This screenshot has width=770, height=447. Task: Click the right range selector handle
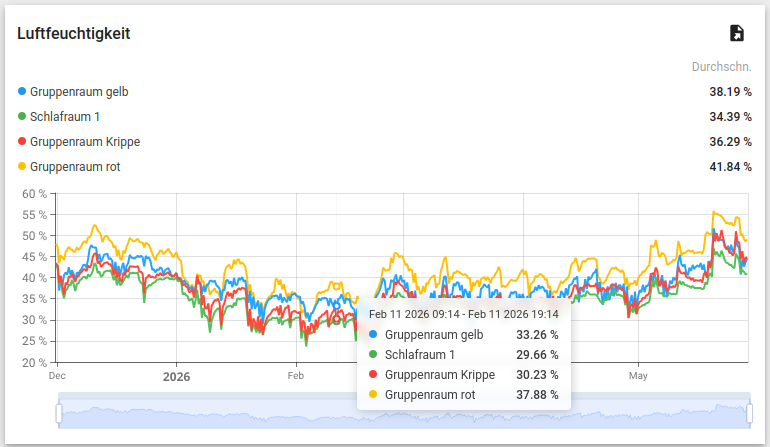click(x=749, y=413)
